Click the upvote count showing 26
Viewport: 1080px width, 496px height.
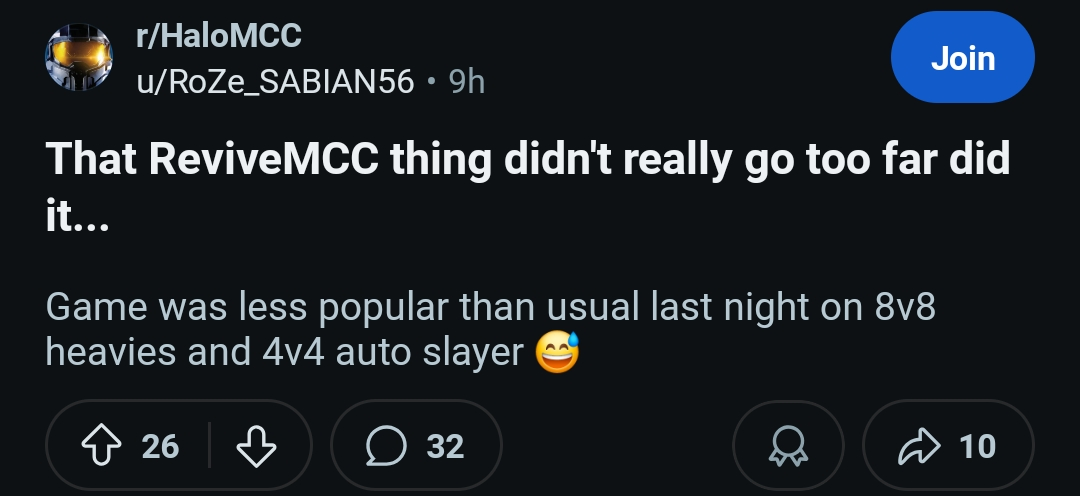click(x=161, y=445)
